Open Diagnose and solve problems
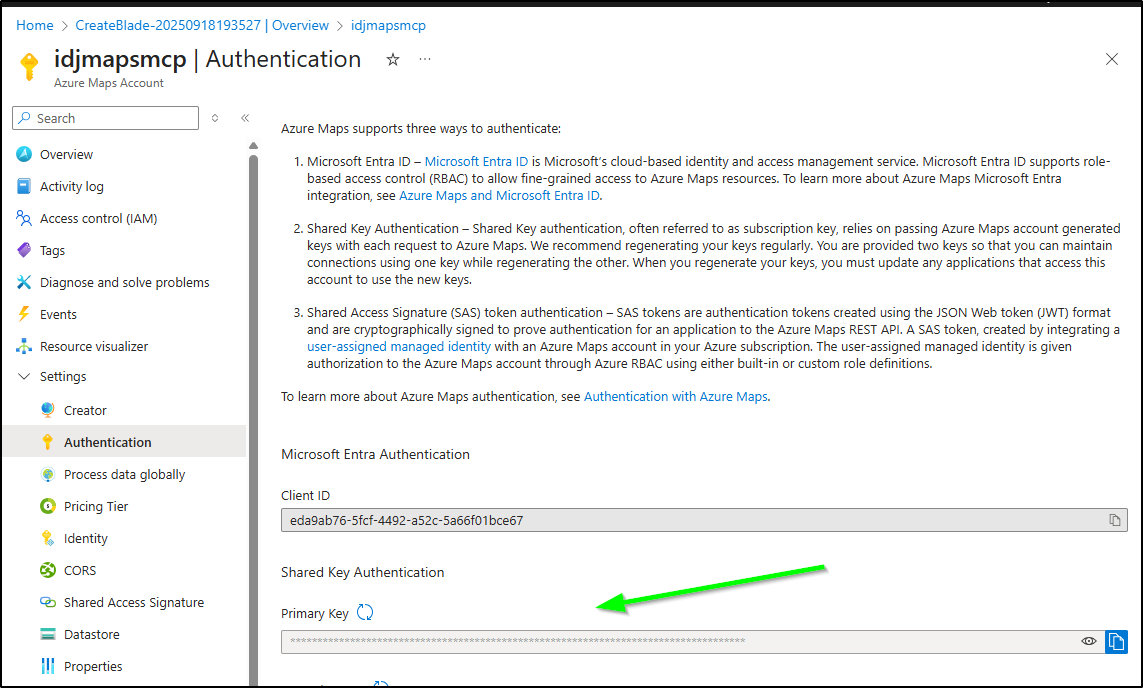The image size is (1143, 688). point(124,282)
